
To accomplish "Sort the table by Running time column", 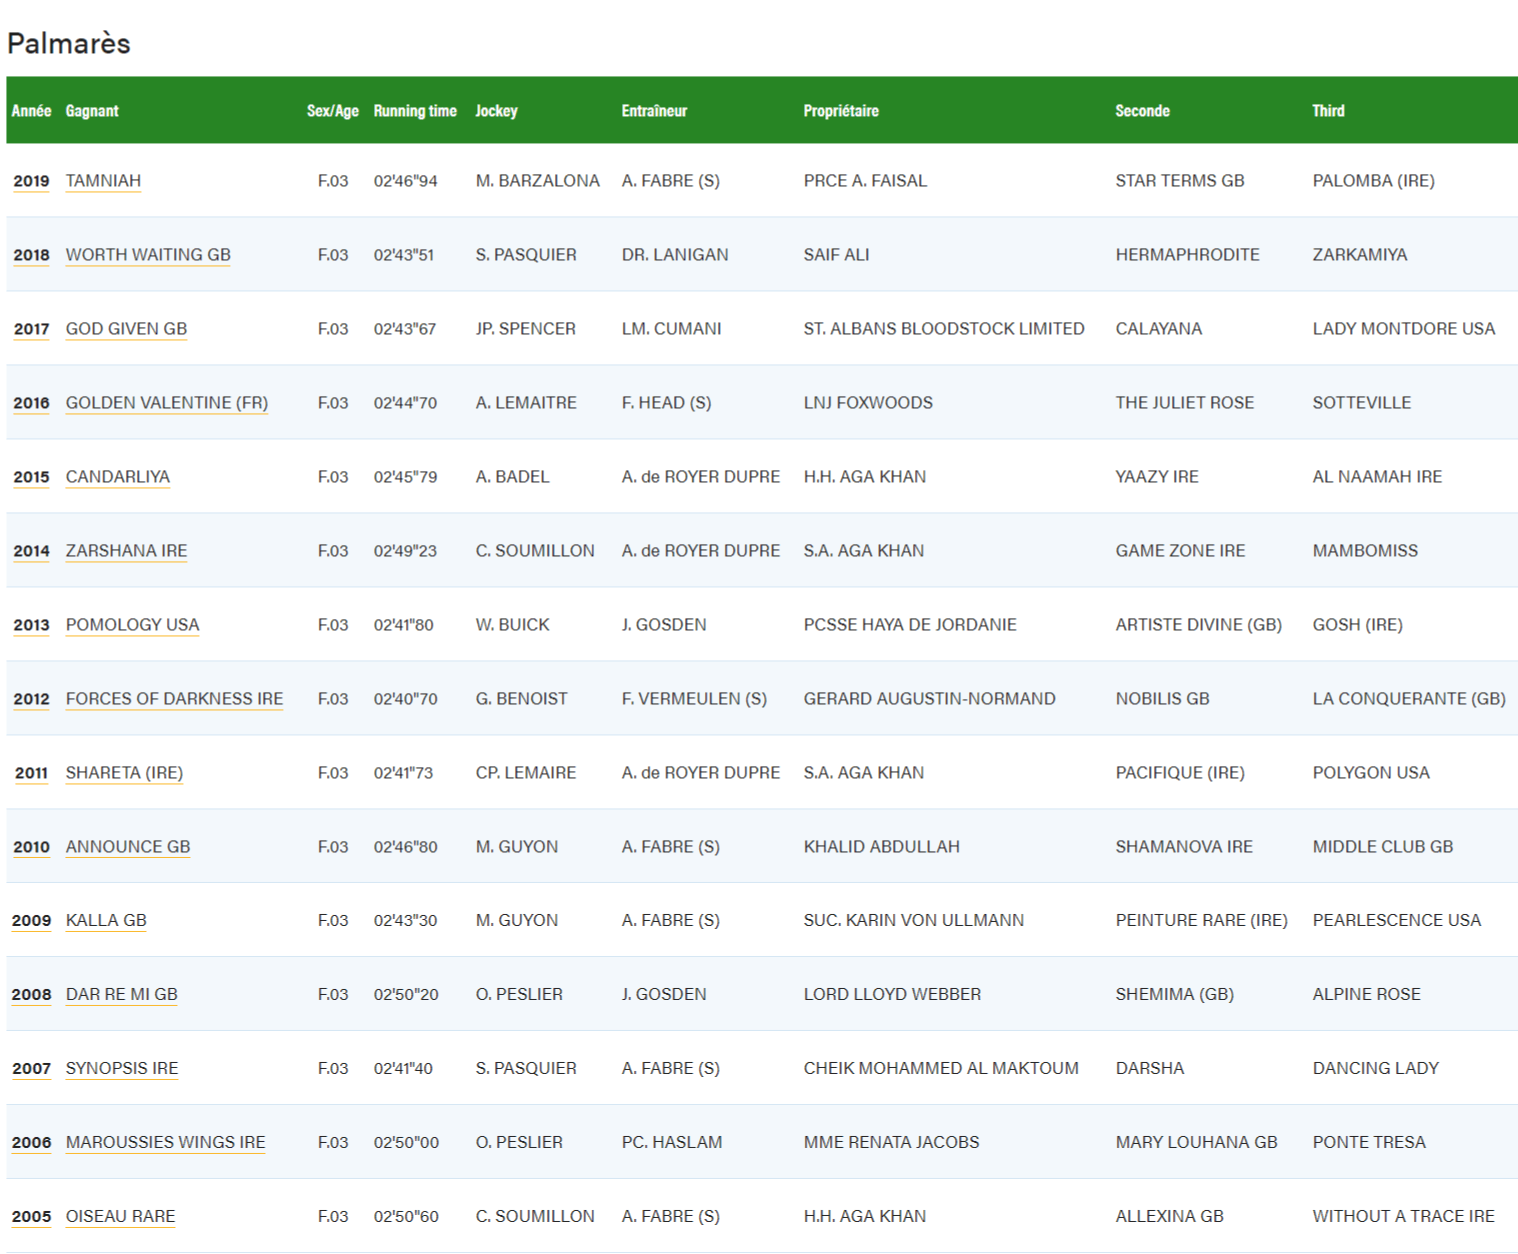I will click(415, 111).
